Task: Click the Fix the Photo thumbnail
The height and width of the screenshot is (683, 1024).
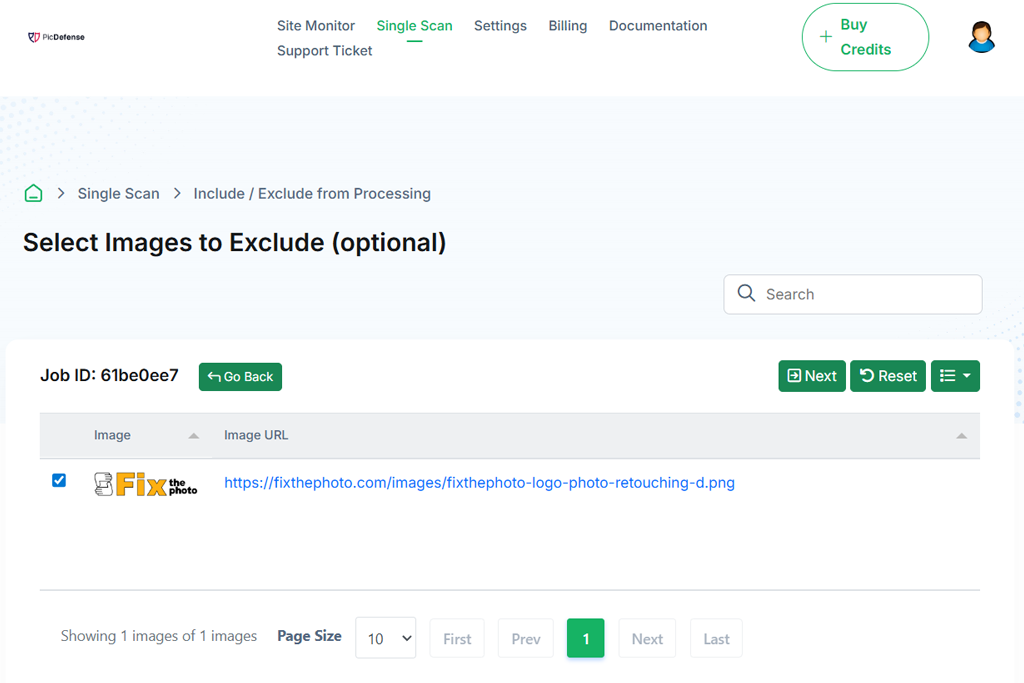Action: point(146,484)
